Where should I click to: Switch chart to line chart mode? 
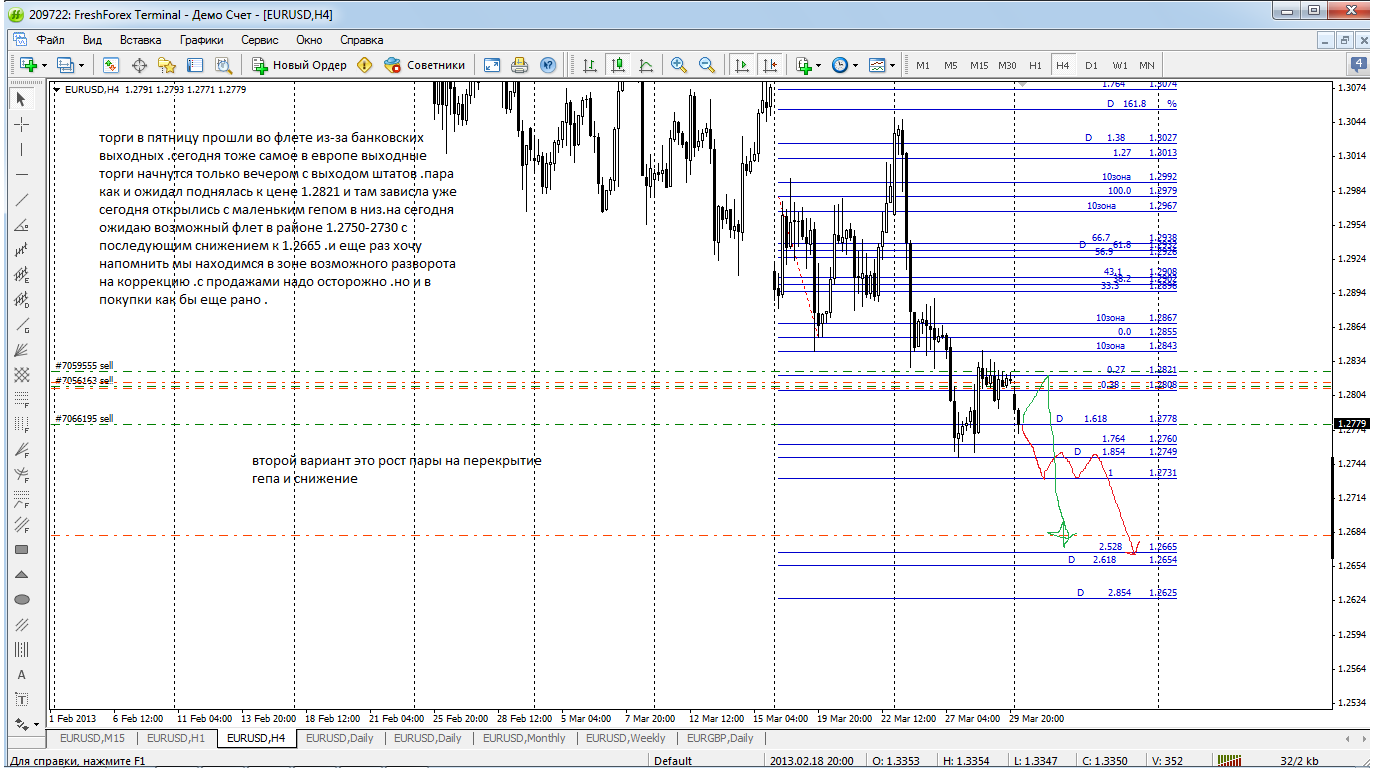pyautogui.click(x=646, y=65)
